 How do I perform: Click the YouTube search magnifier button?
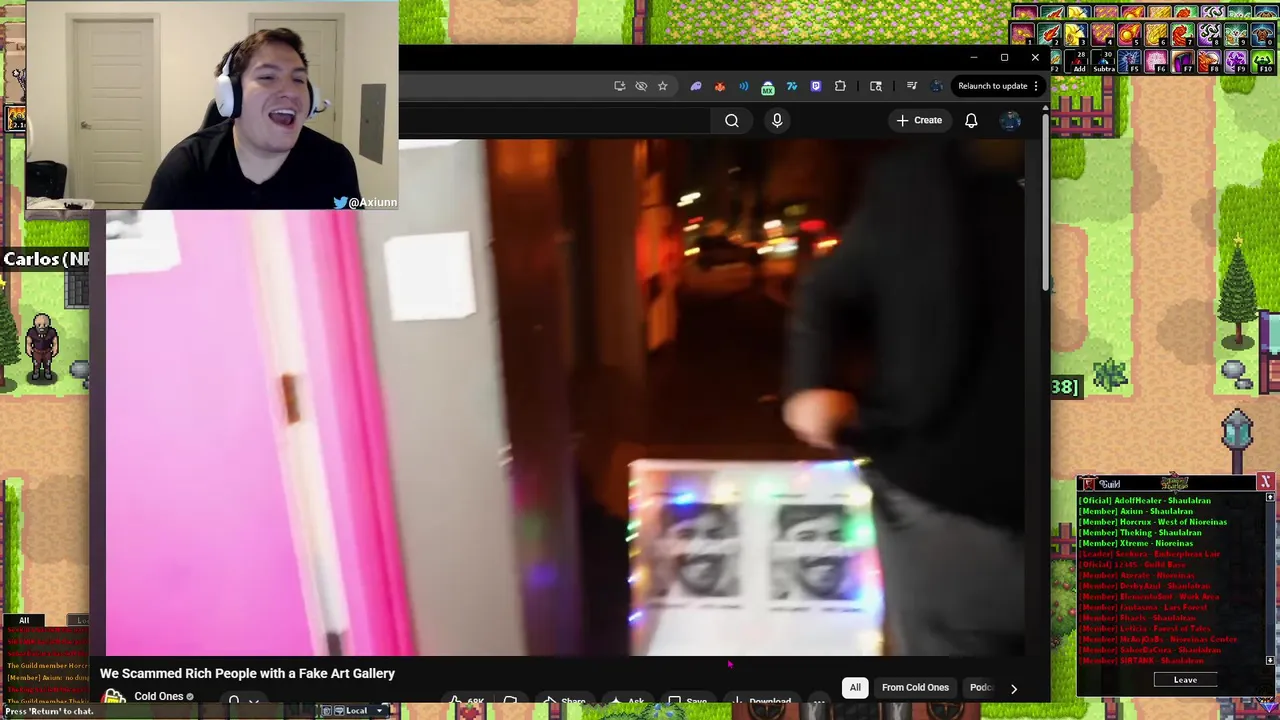(732, 121)
